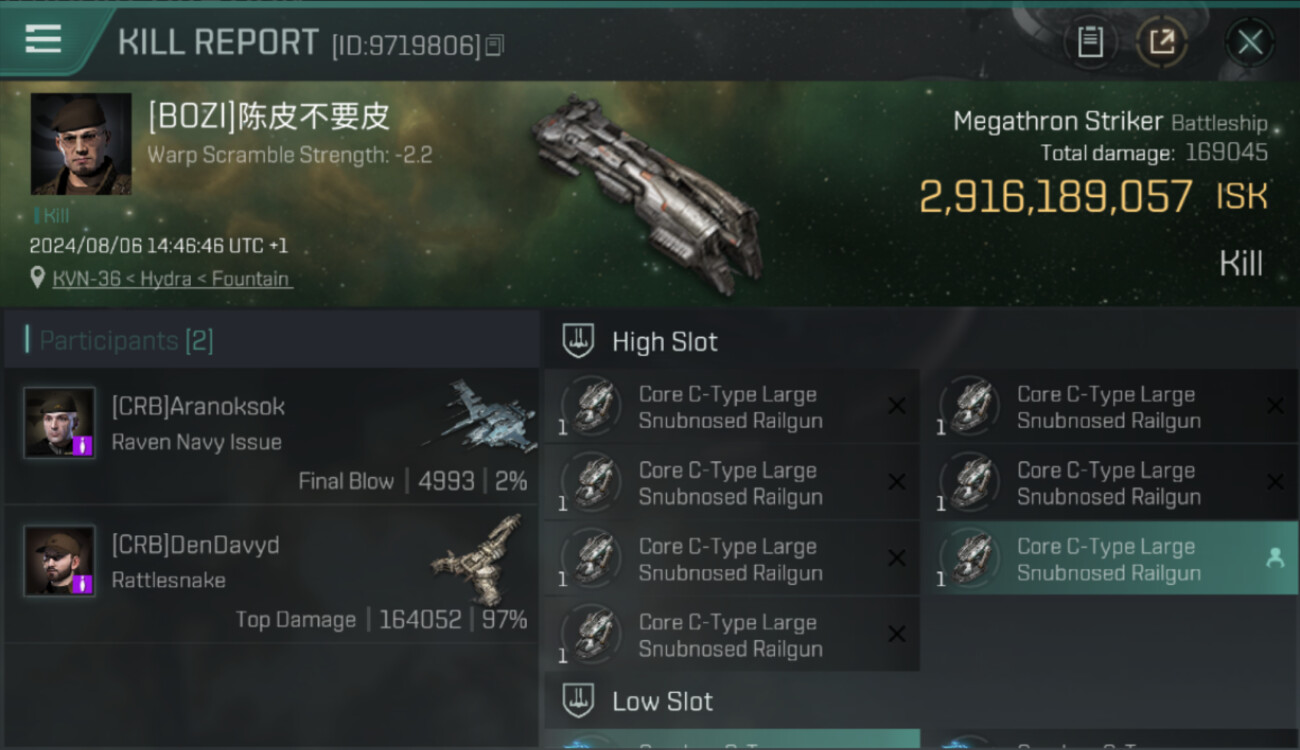This screenshot has width=1300, height=750.
Task: Select first railgun in high slot
Action: (x=732, y=407)
